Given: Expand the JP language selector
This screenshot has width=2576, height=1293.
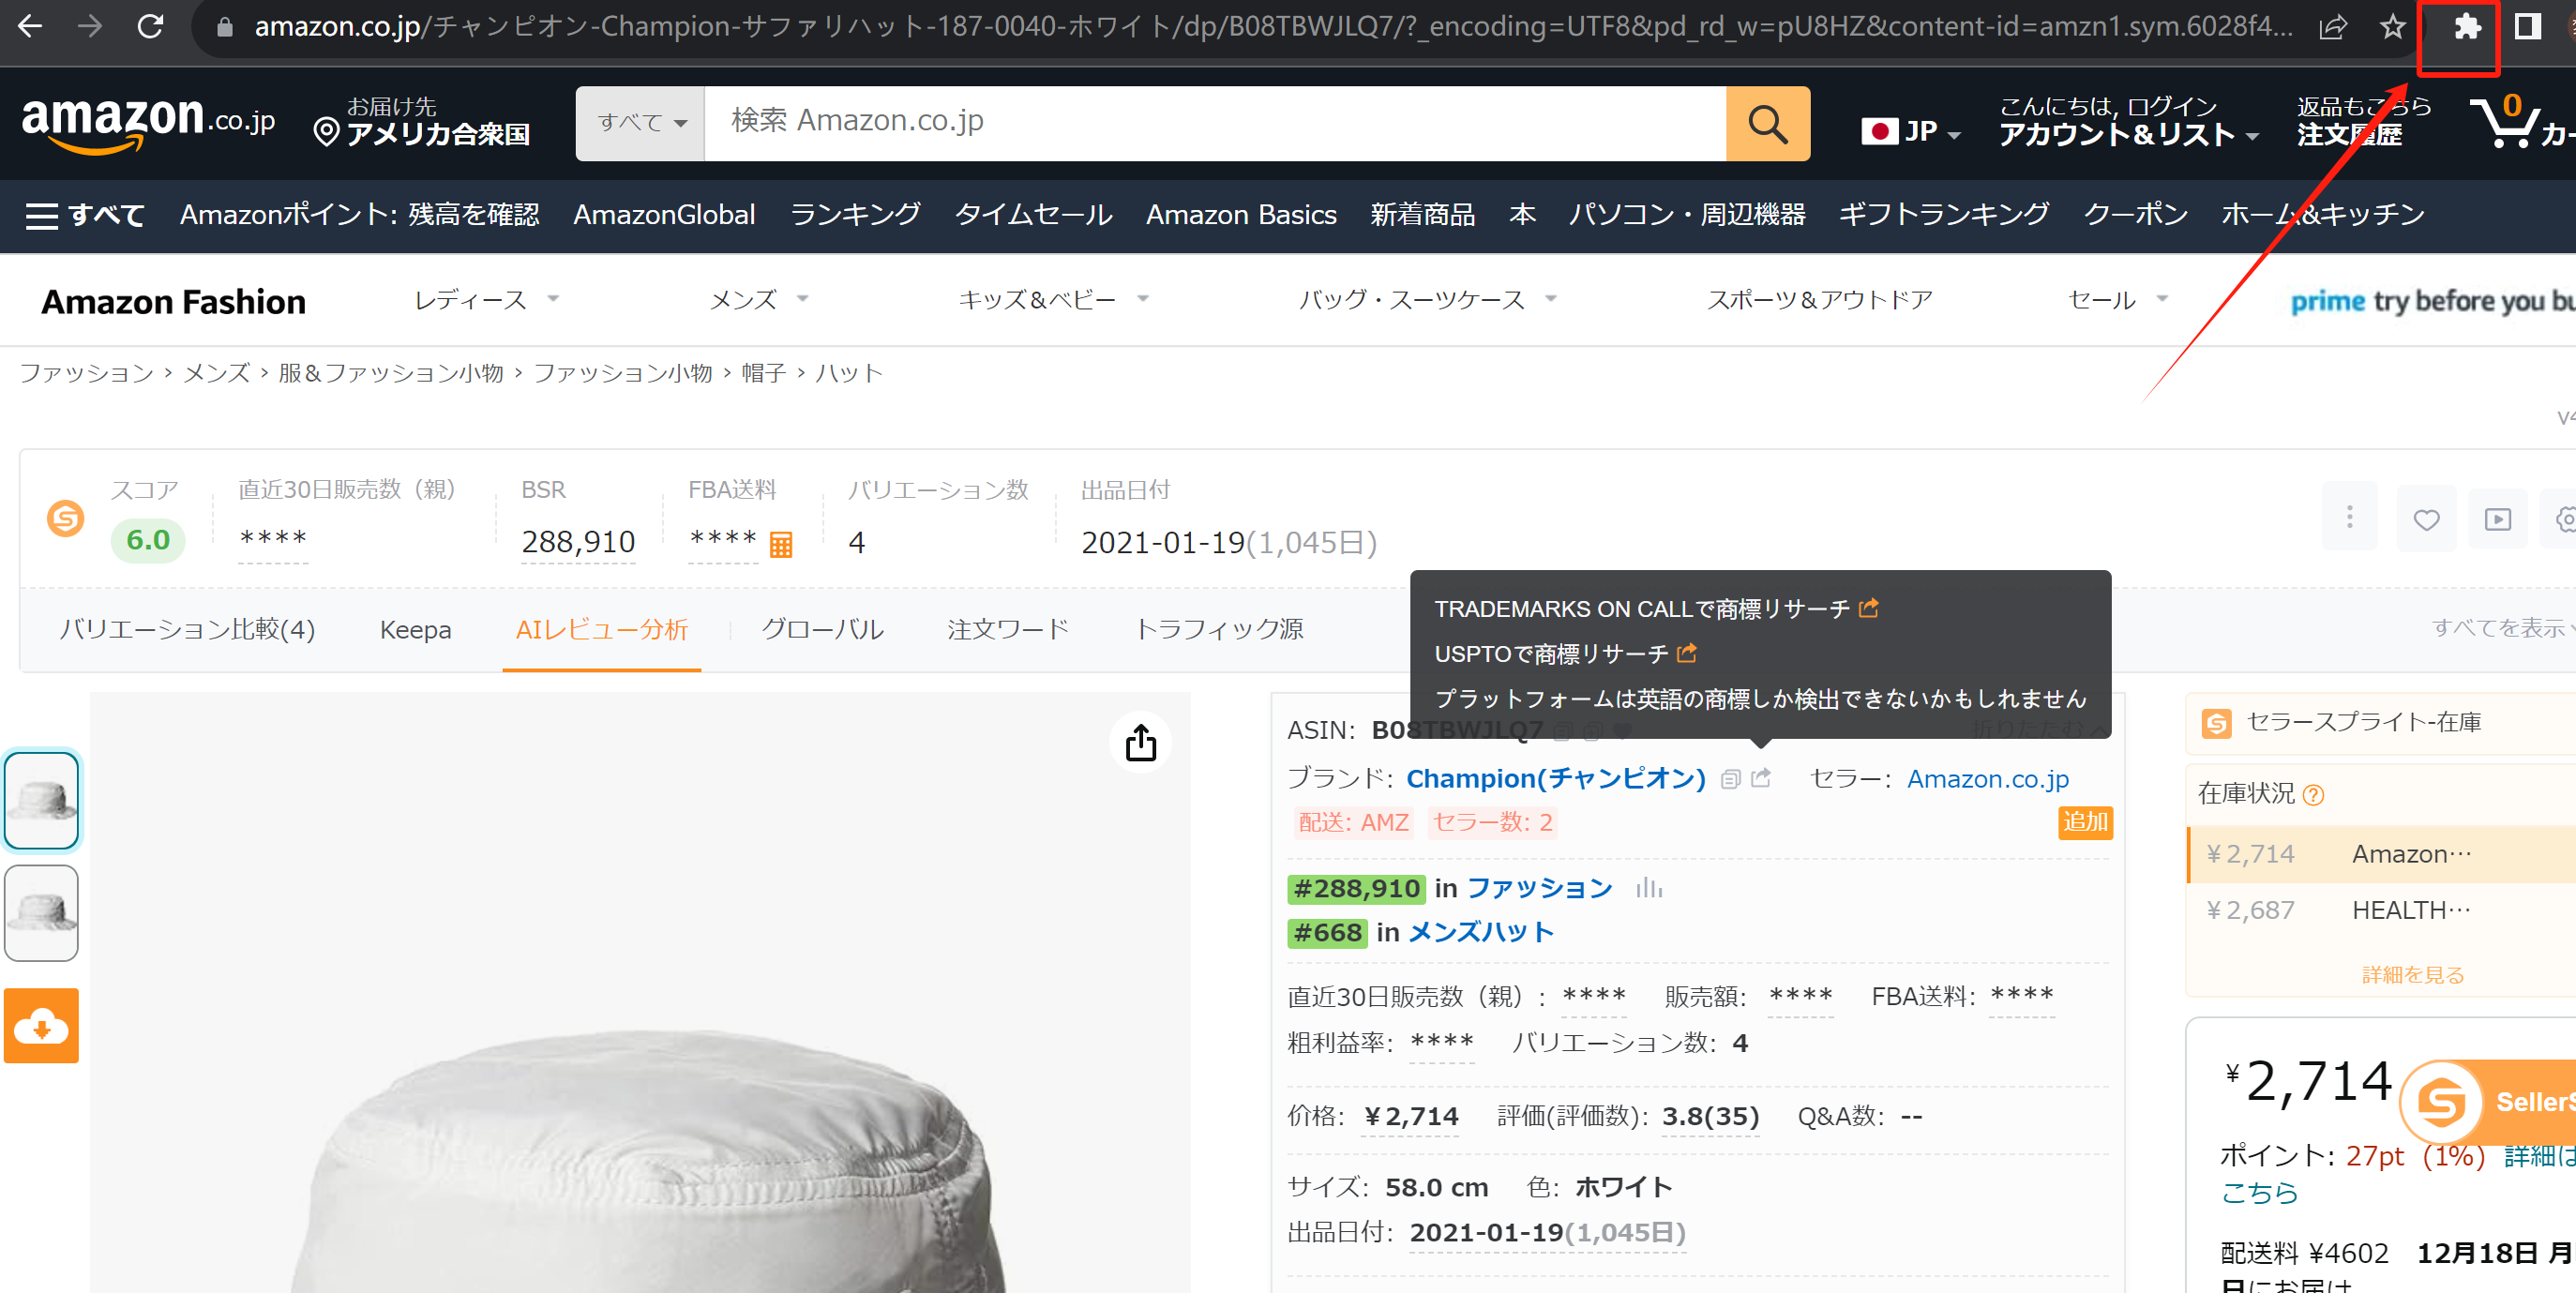Looking at the screenshot, I should click(1910, 131).
